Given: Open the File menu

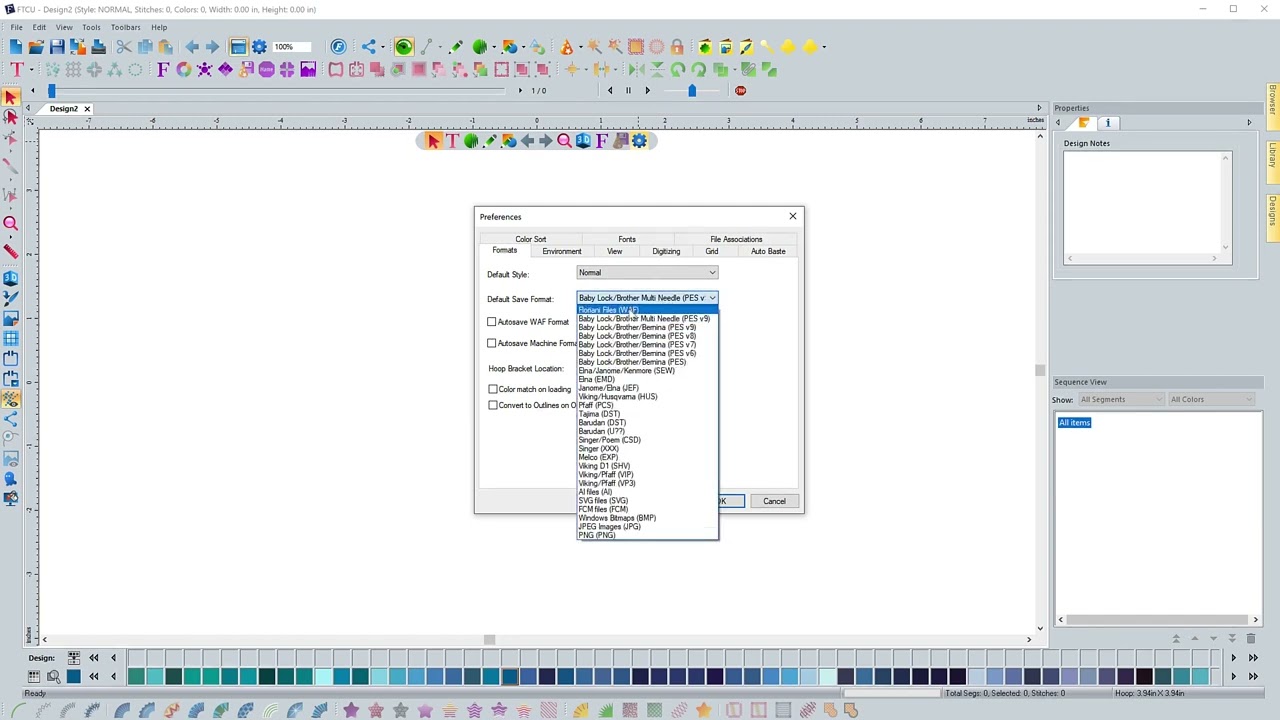Looking at the screenshot, I should (x=16, y=27).
